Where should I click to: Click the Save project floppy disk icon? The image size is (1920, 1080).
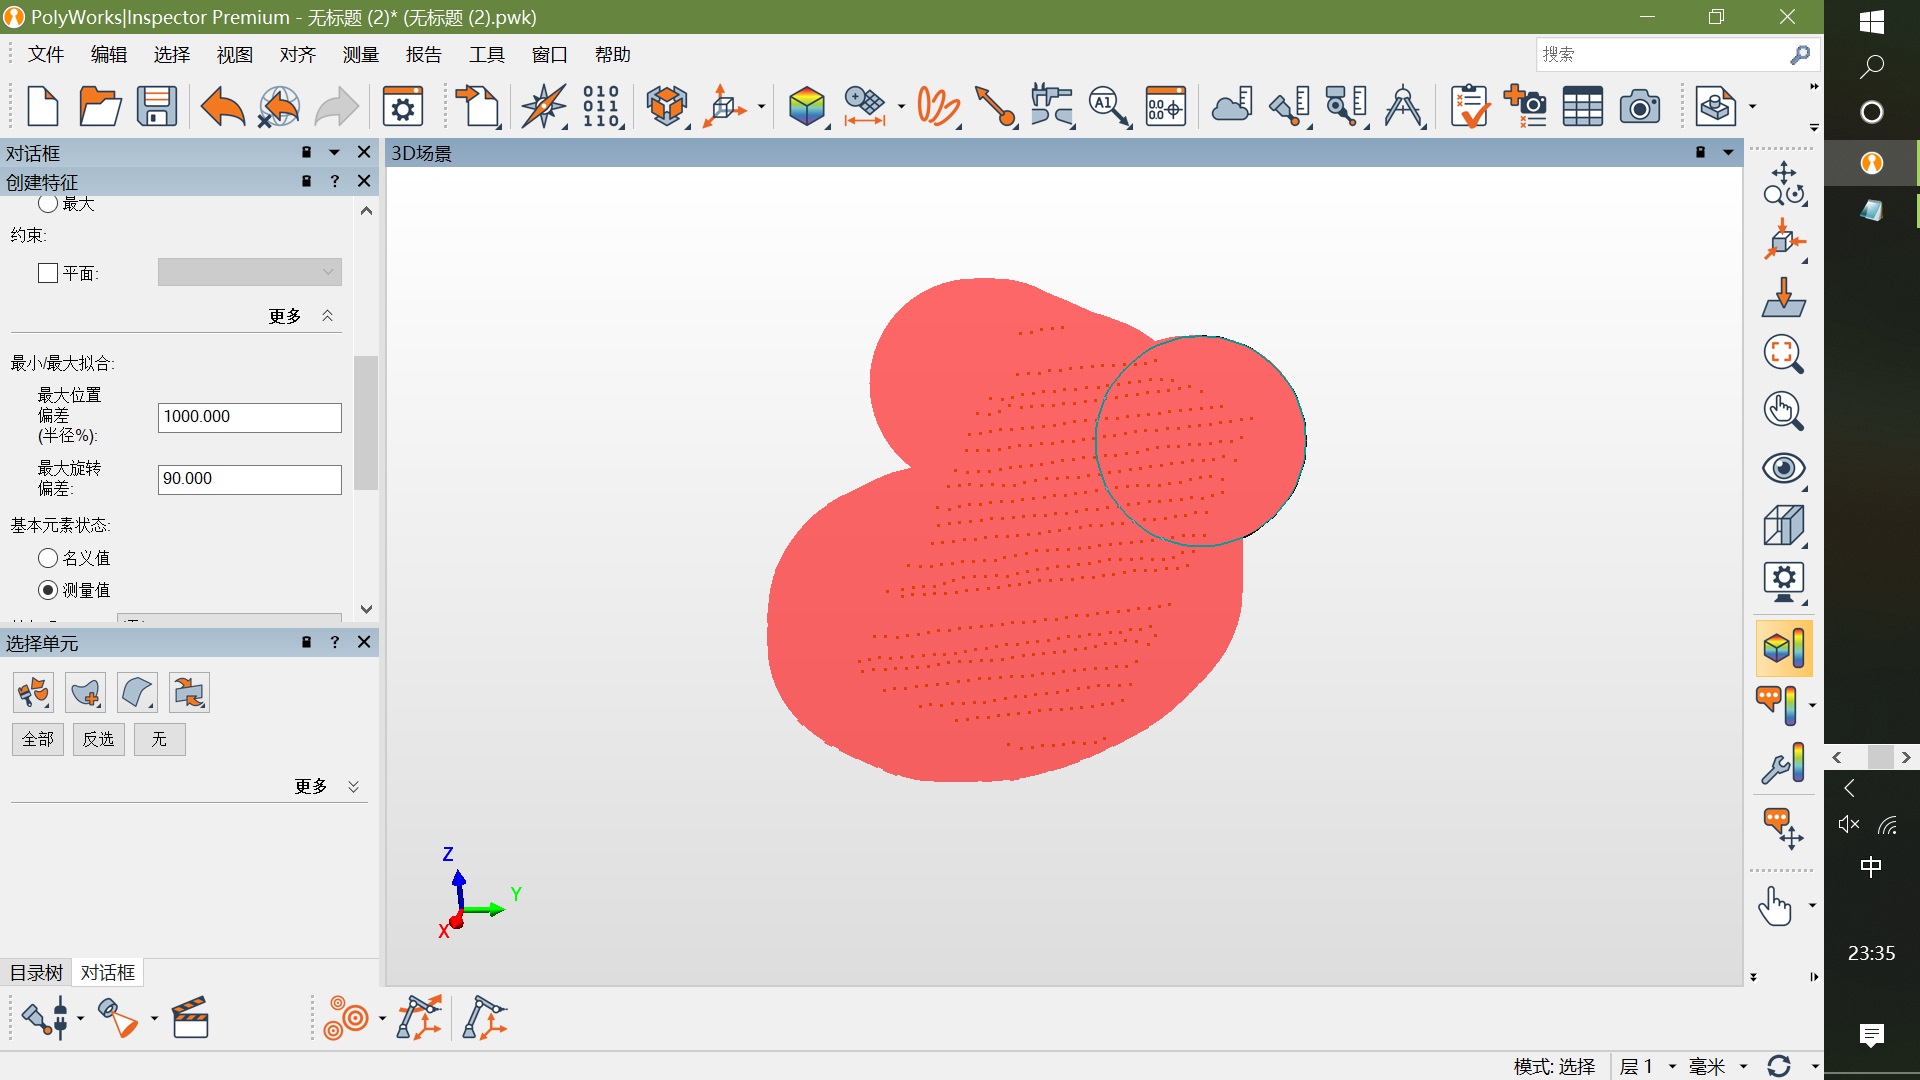[157, 106]
